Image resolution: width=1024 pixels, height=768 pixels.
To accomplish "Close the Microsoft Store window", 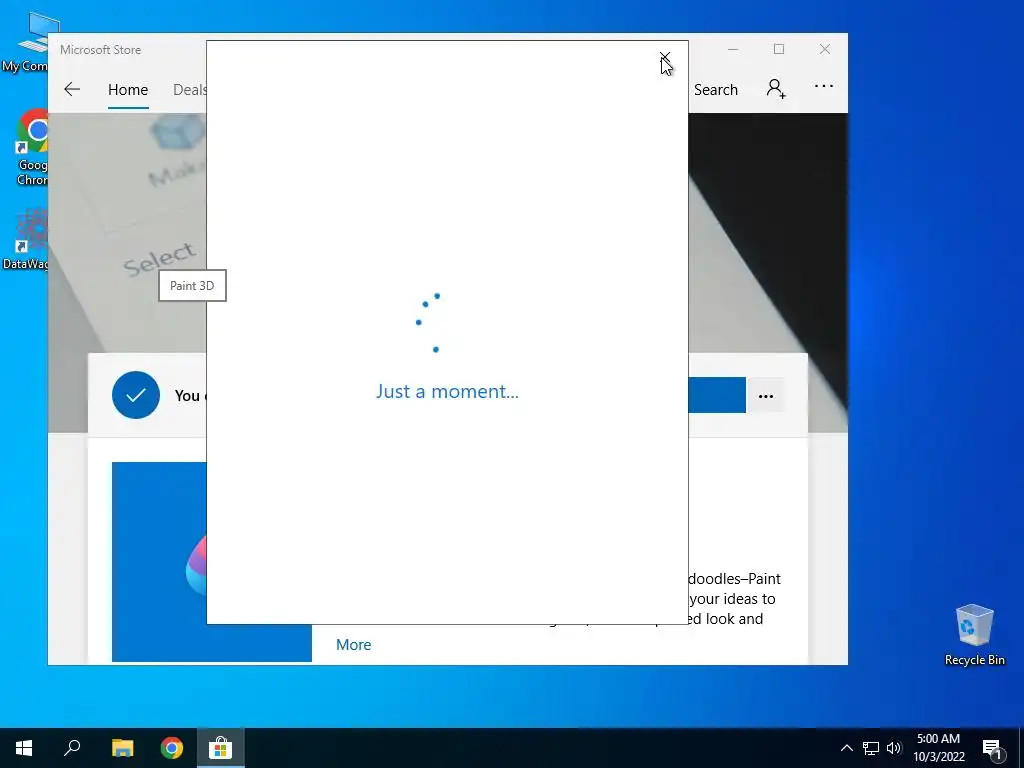I will (825, 50).
